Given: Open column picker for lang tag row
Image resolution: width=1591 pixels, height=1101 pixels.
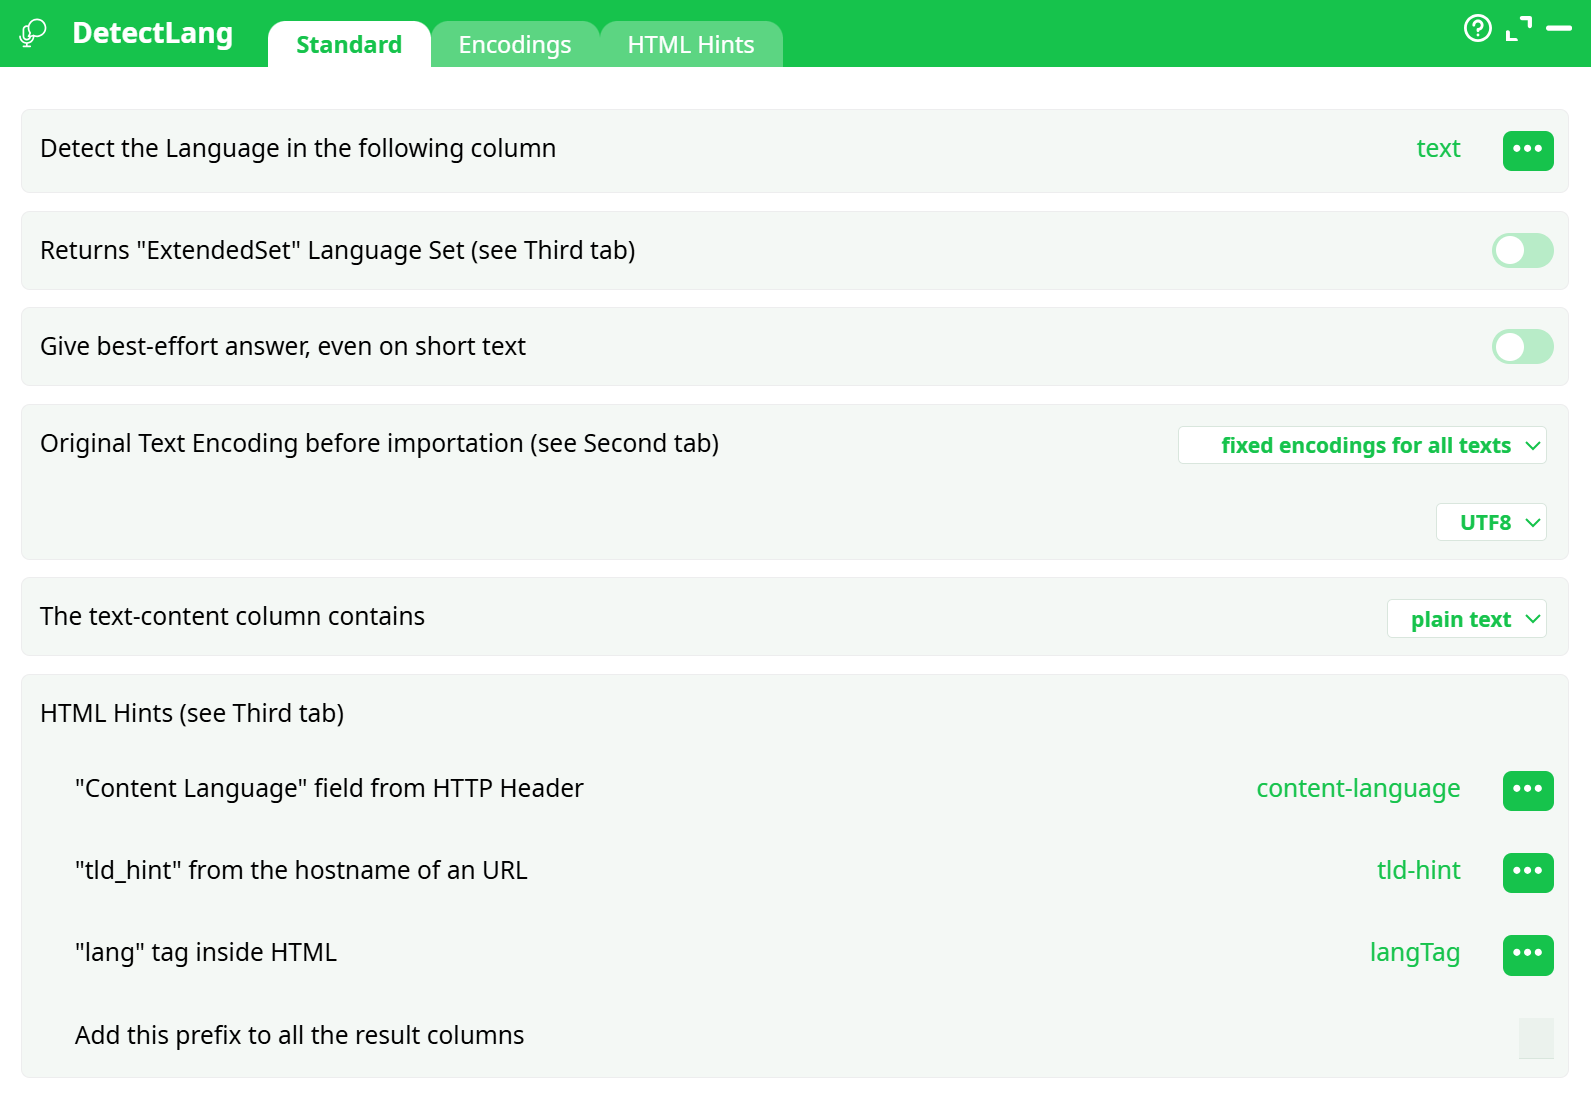Looking at the screenshot, I should [1527, 954].
